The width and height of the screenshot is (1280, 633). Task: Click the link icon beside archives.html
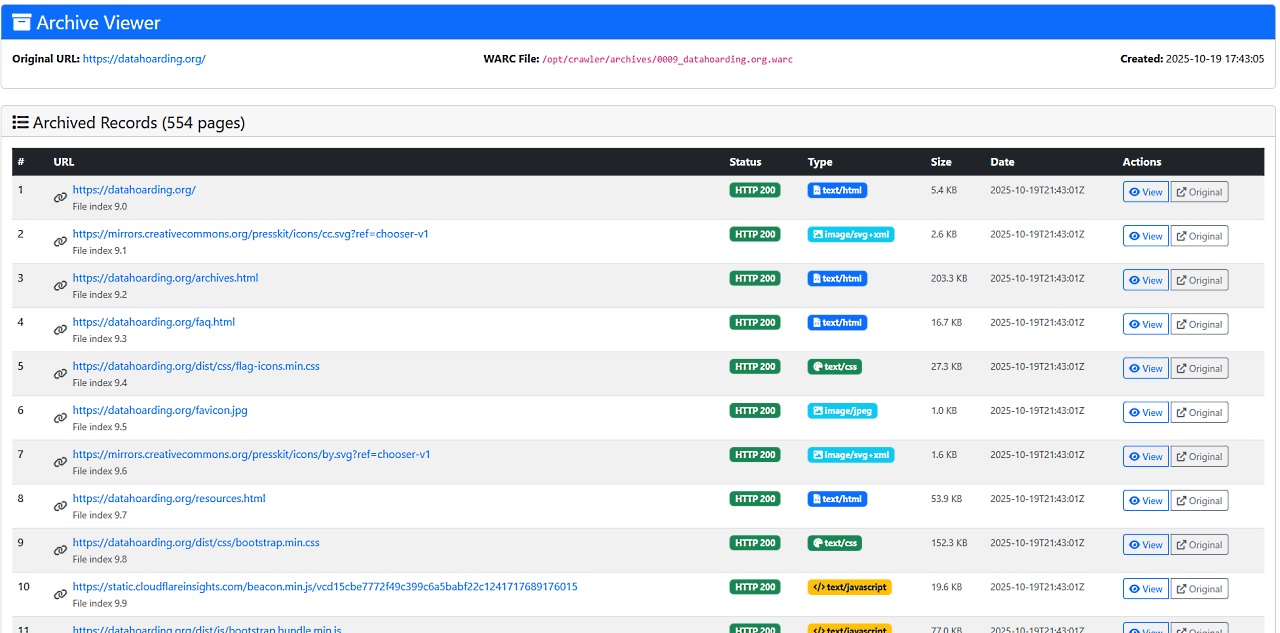(60, 286)
